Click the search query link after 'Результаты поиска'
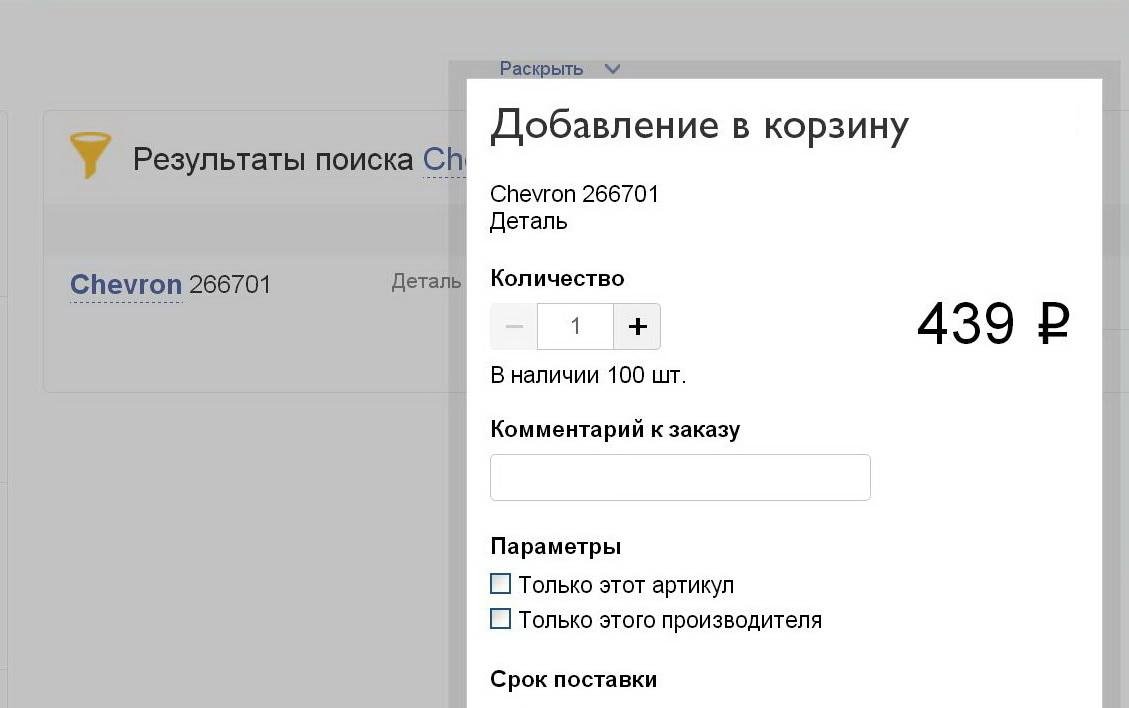This screenshot has width=1129, height=708. pos(444,159)
